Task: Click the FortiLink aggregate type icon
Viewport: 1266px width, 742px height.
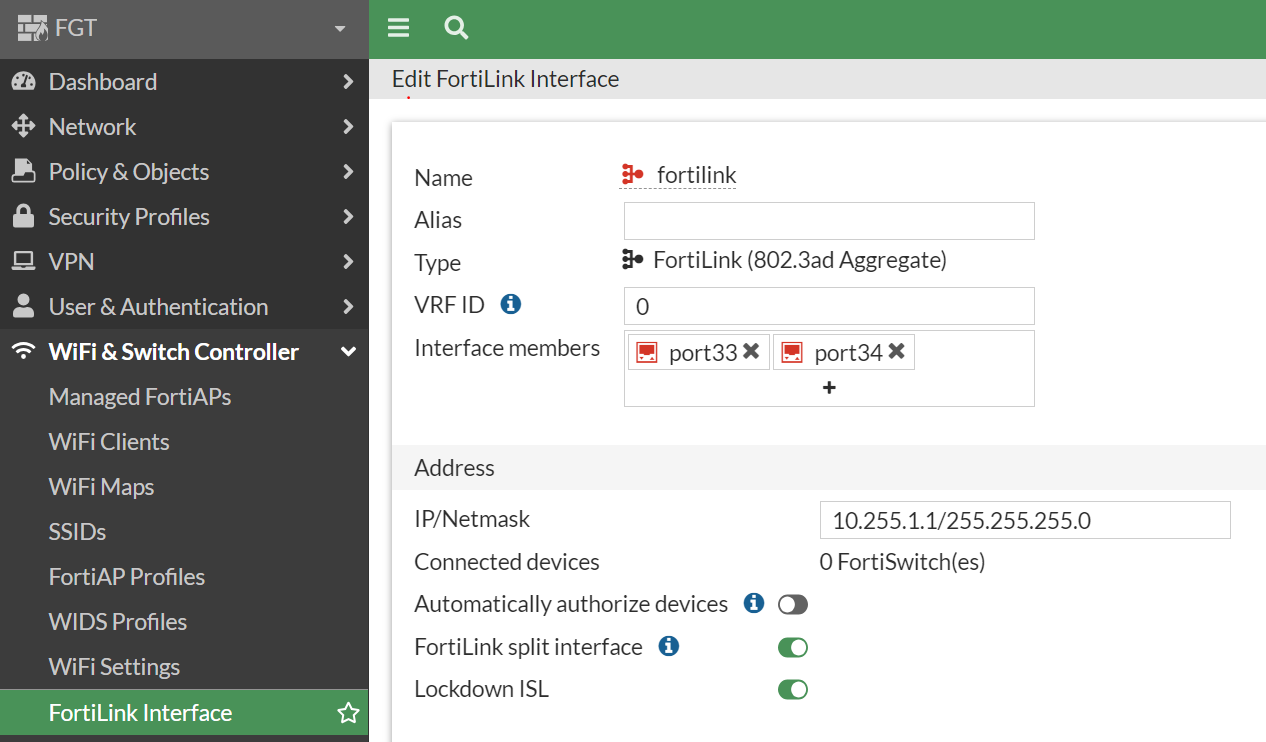Action: coord(632,260)
